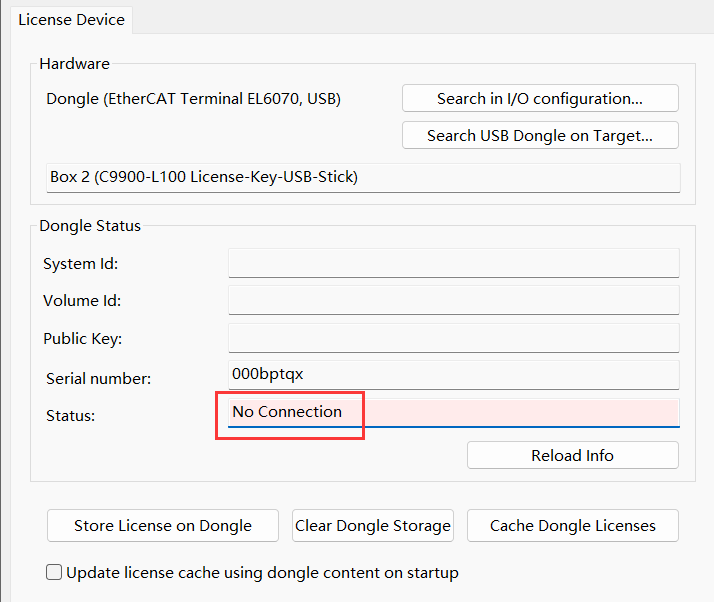Enable update license cache on startup checkbox
The image size is (714, 602).
click(54, 572)
